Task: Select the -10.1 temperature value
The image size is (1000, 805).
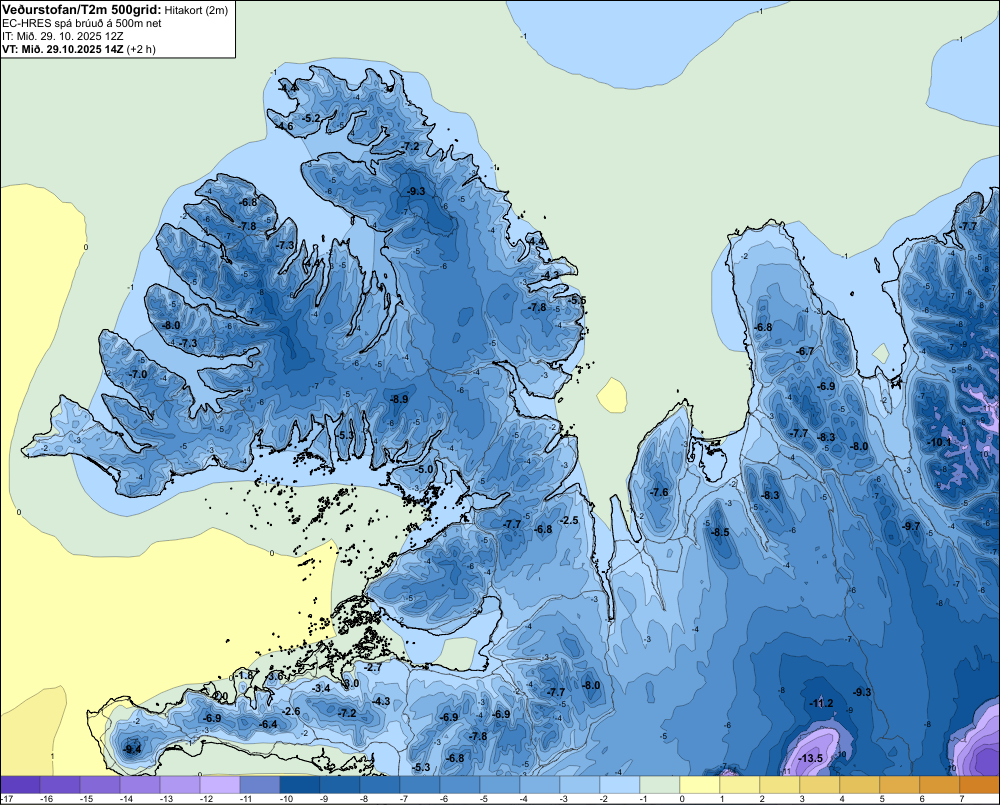Action: [x=939, y=442]
